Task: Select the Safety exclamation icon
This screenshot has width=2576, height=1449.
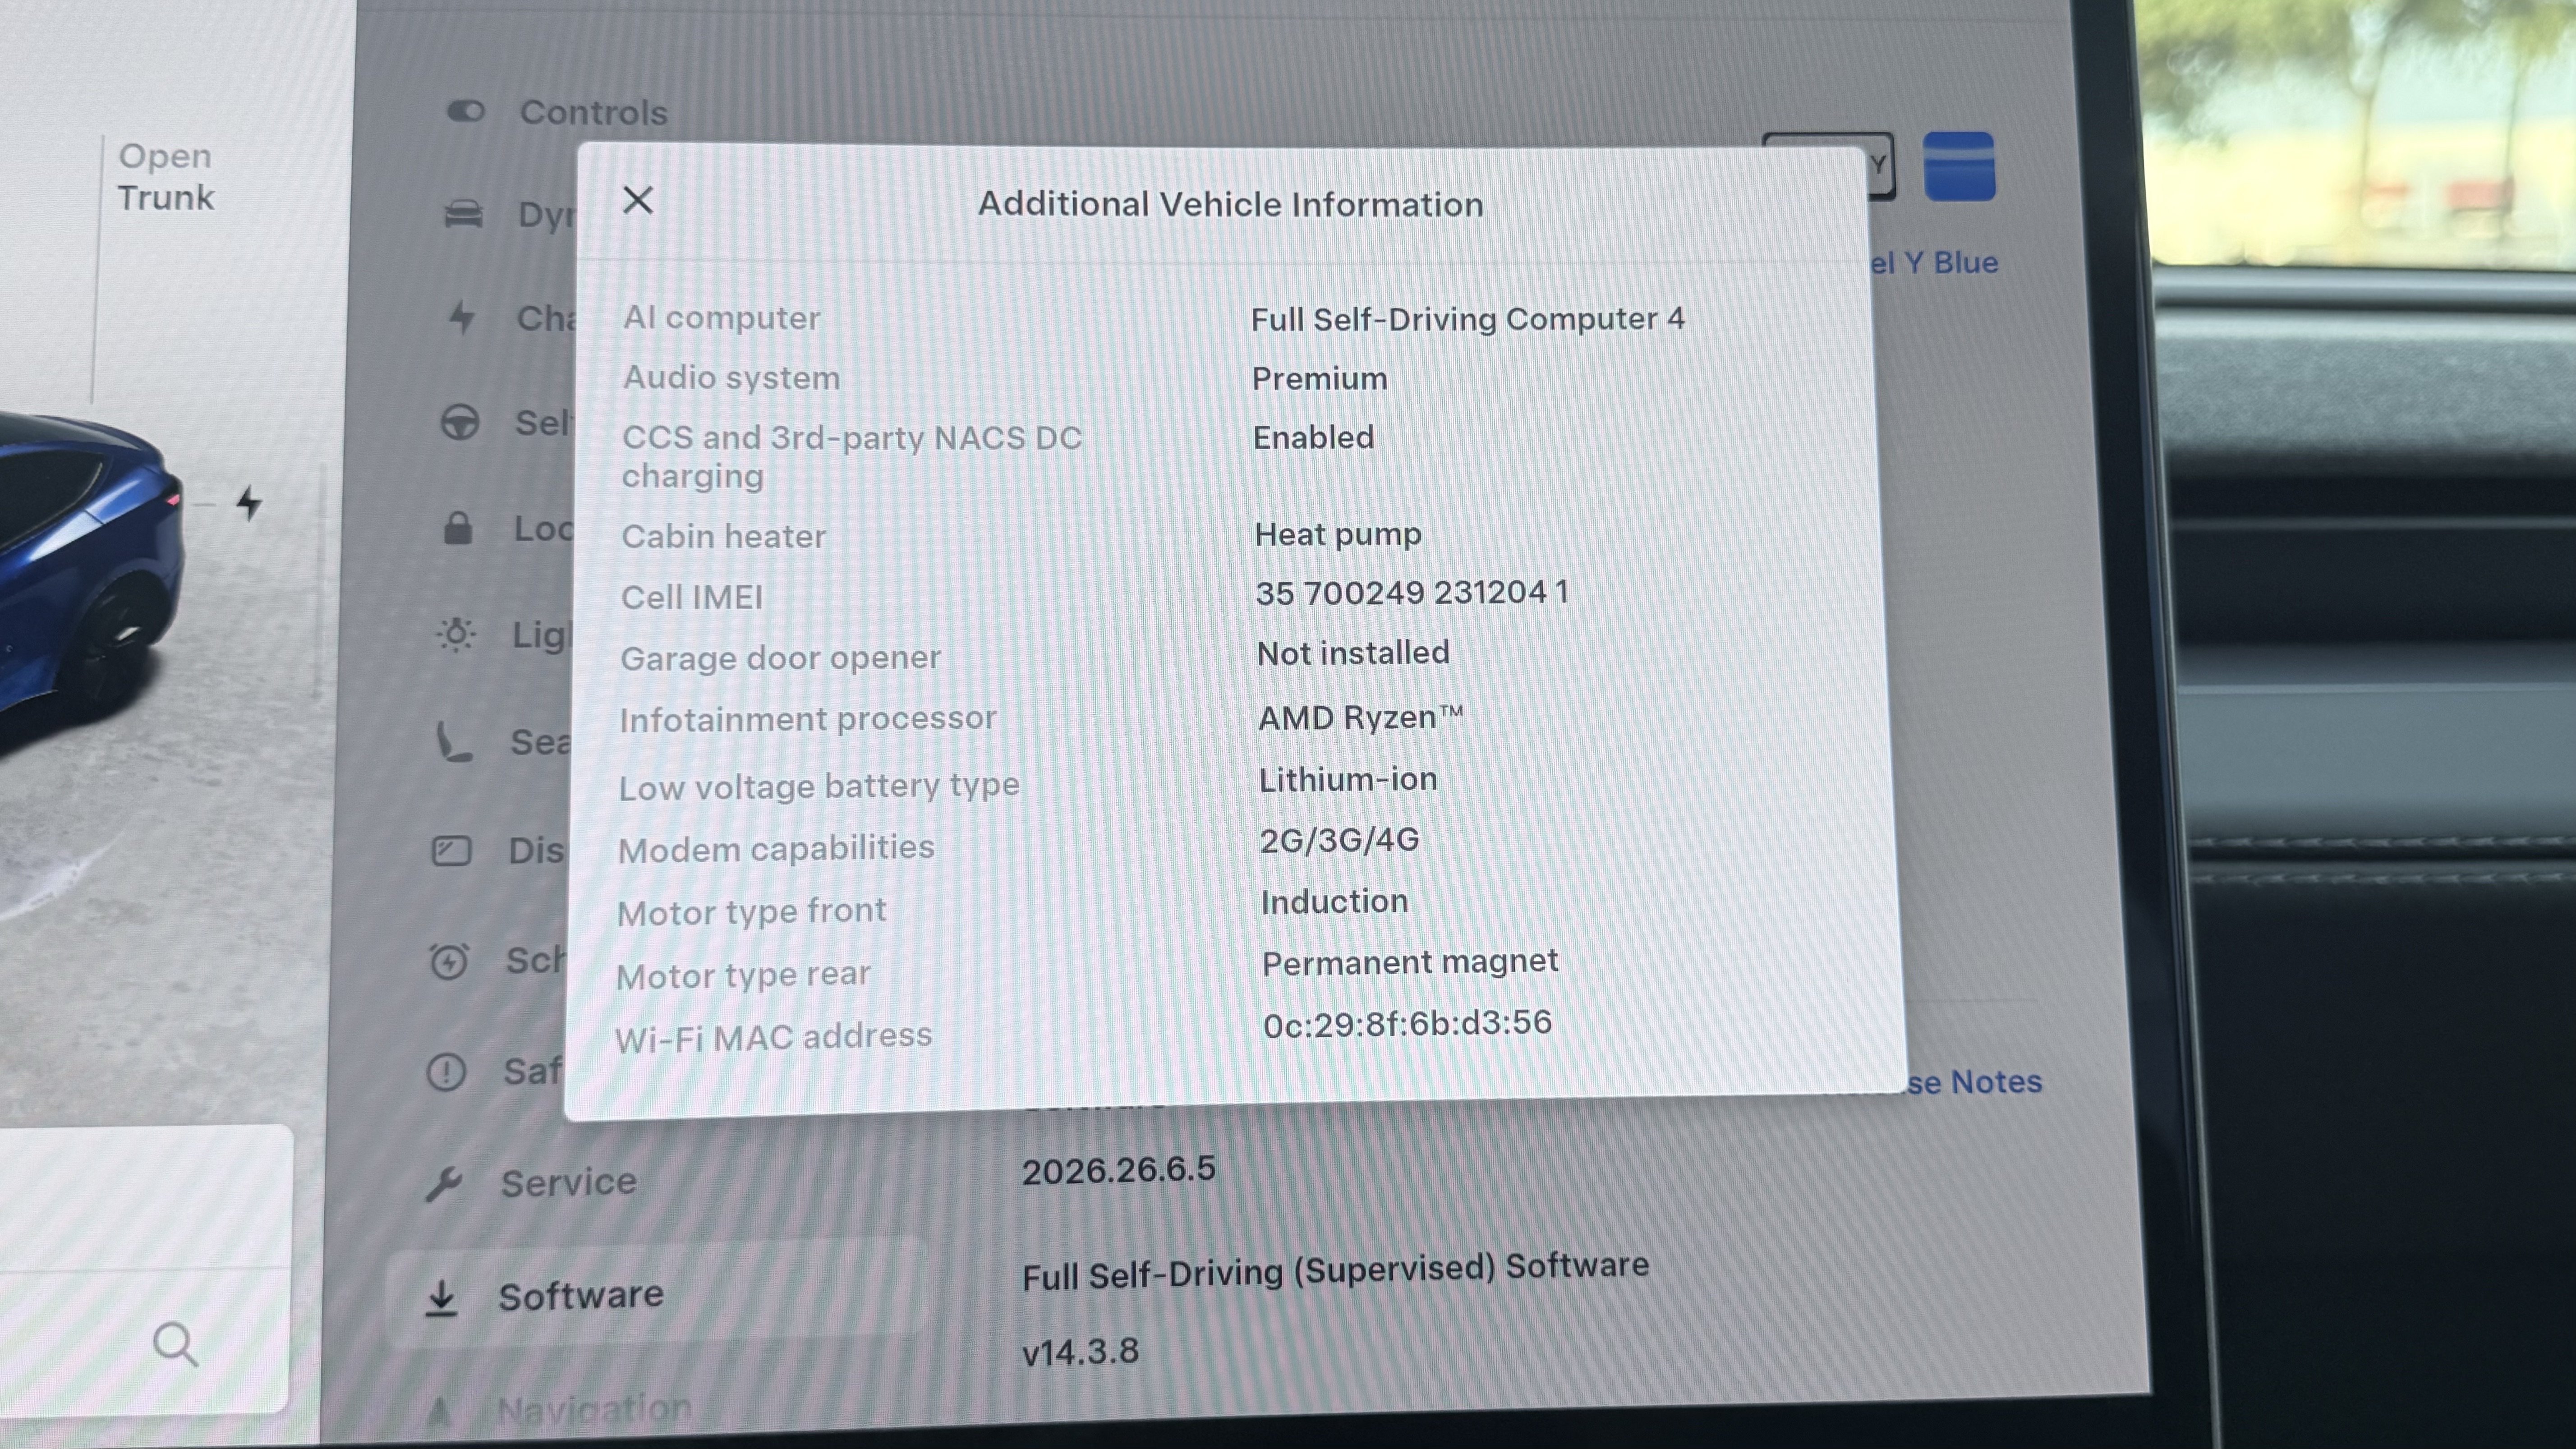Action: coord(446,1072)
